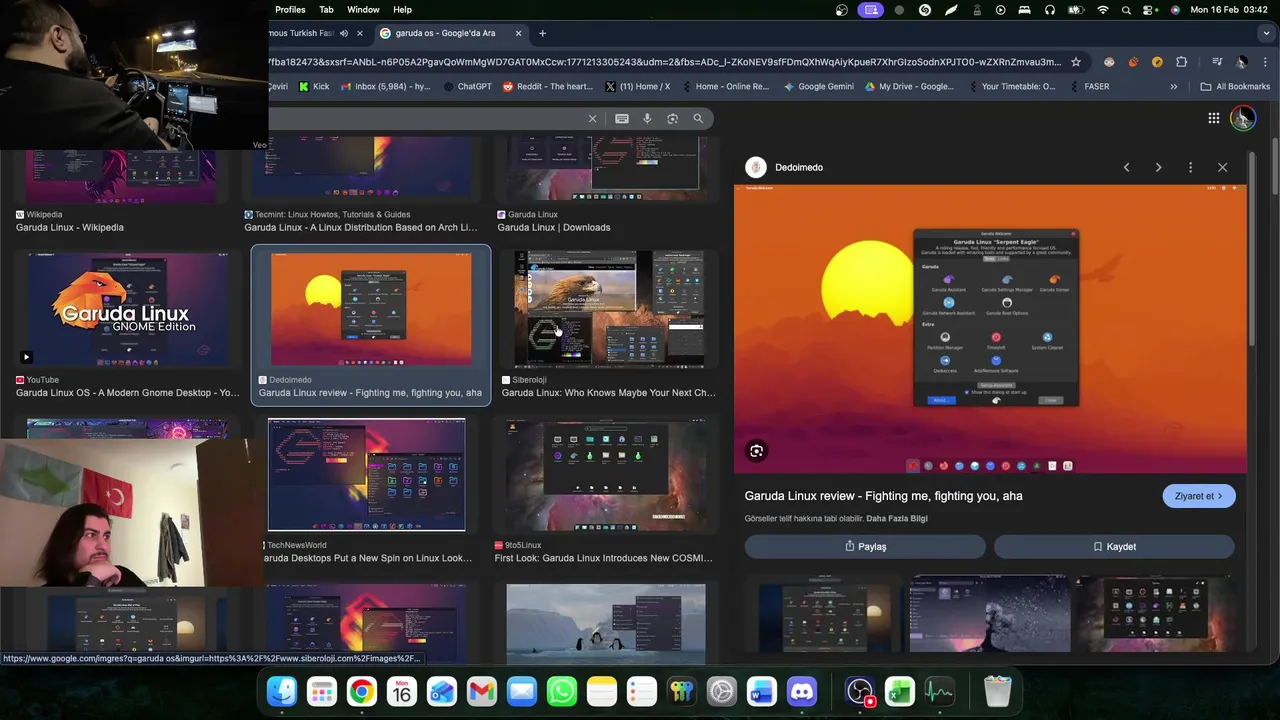Viewport: 1280px width, 720px height.
Task: Clear the Google search box text
Action: tap(592, 119)
